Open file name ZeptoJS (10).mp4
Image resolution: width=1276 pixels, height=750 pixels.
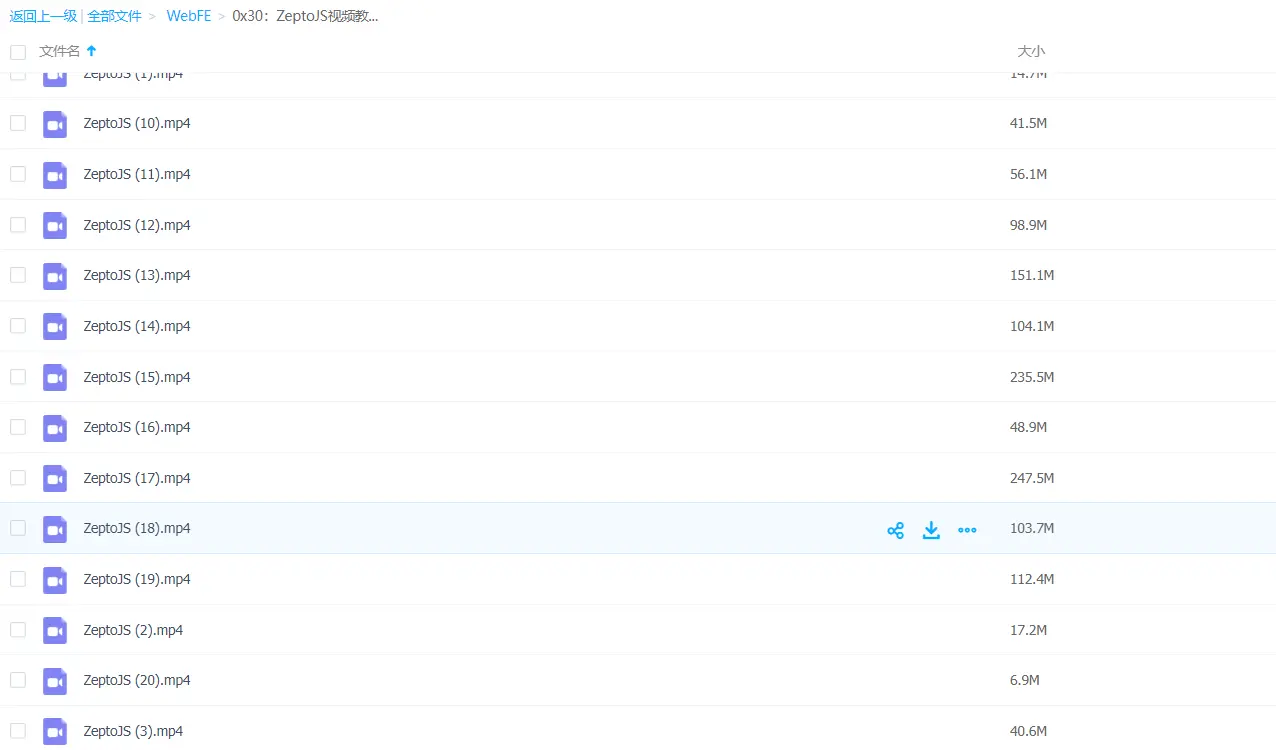[137, 123]
